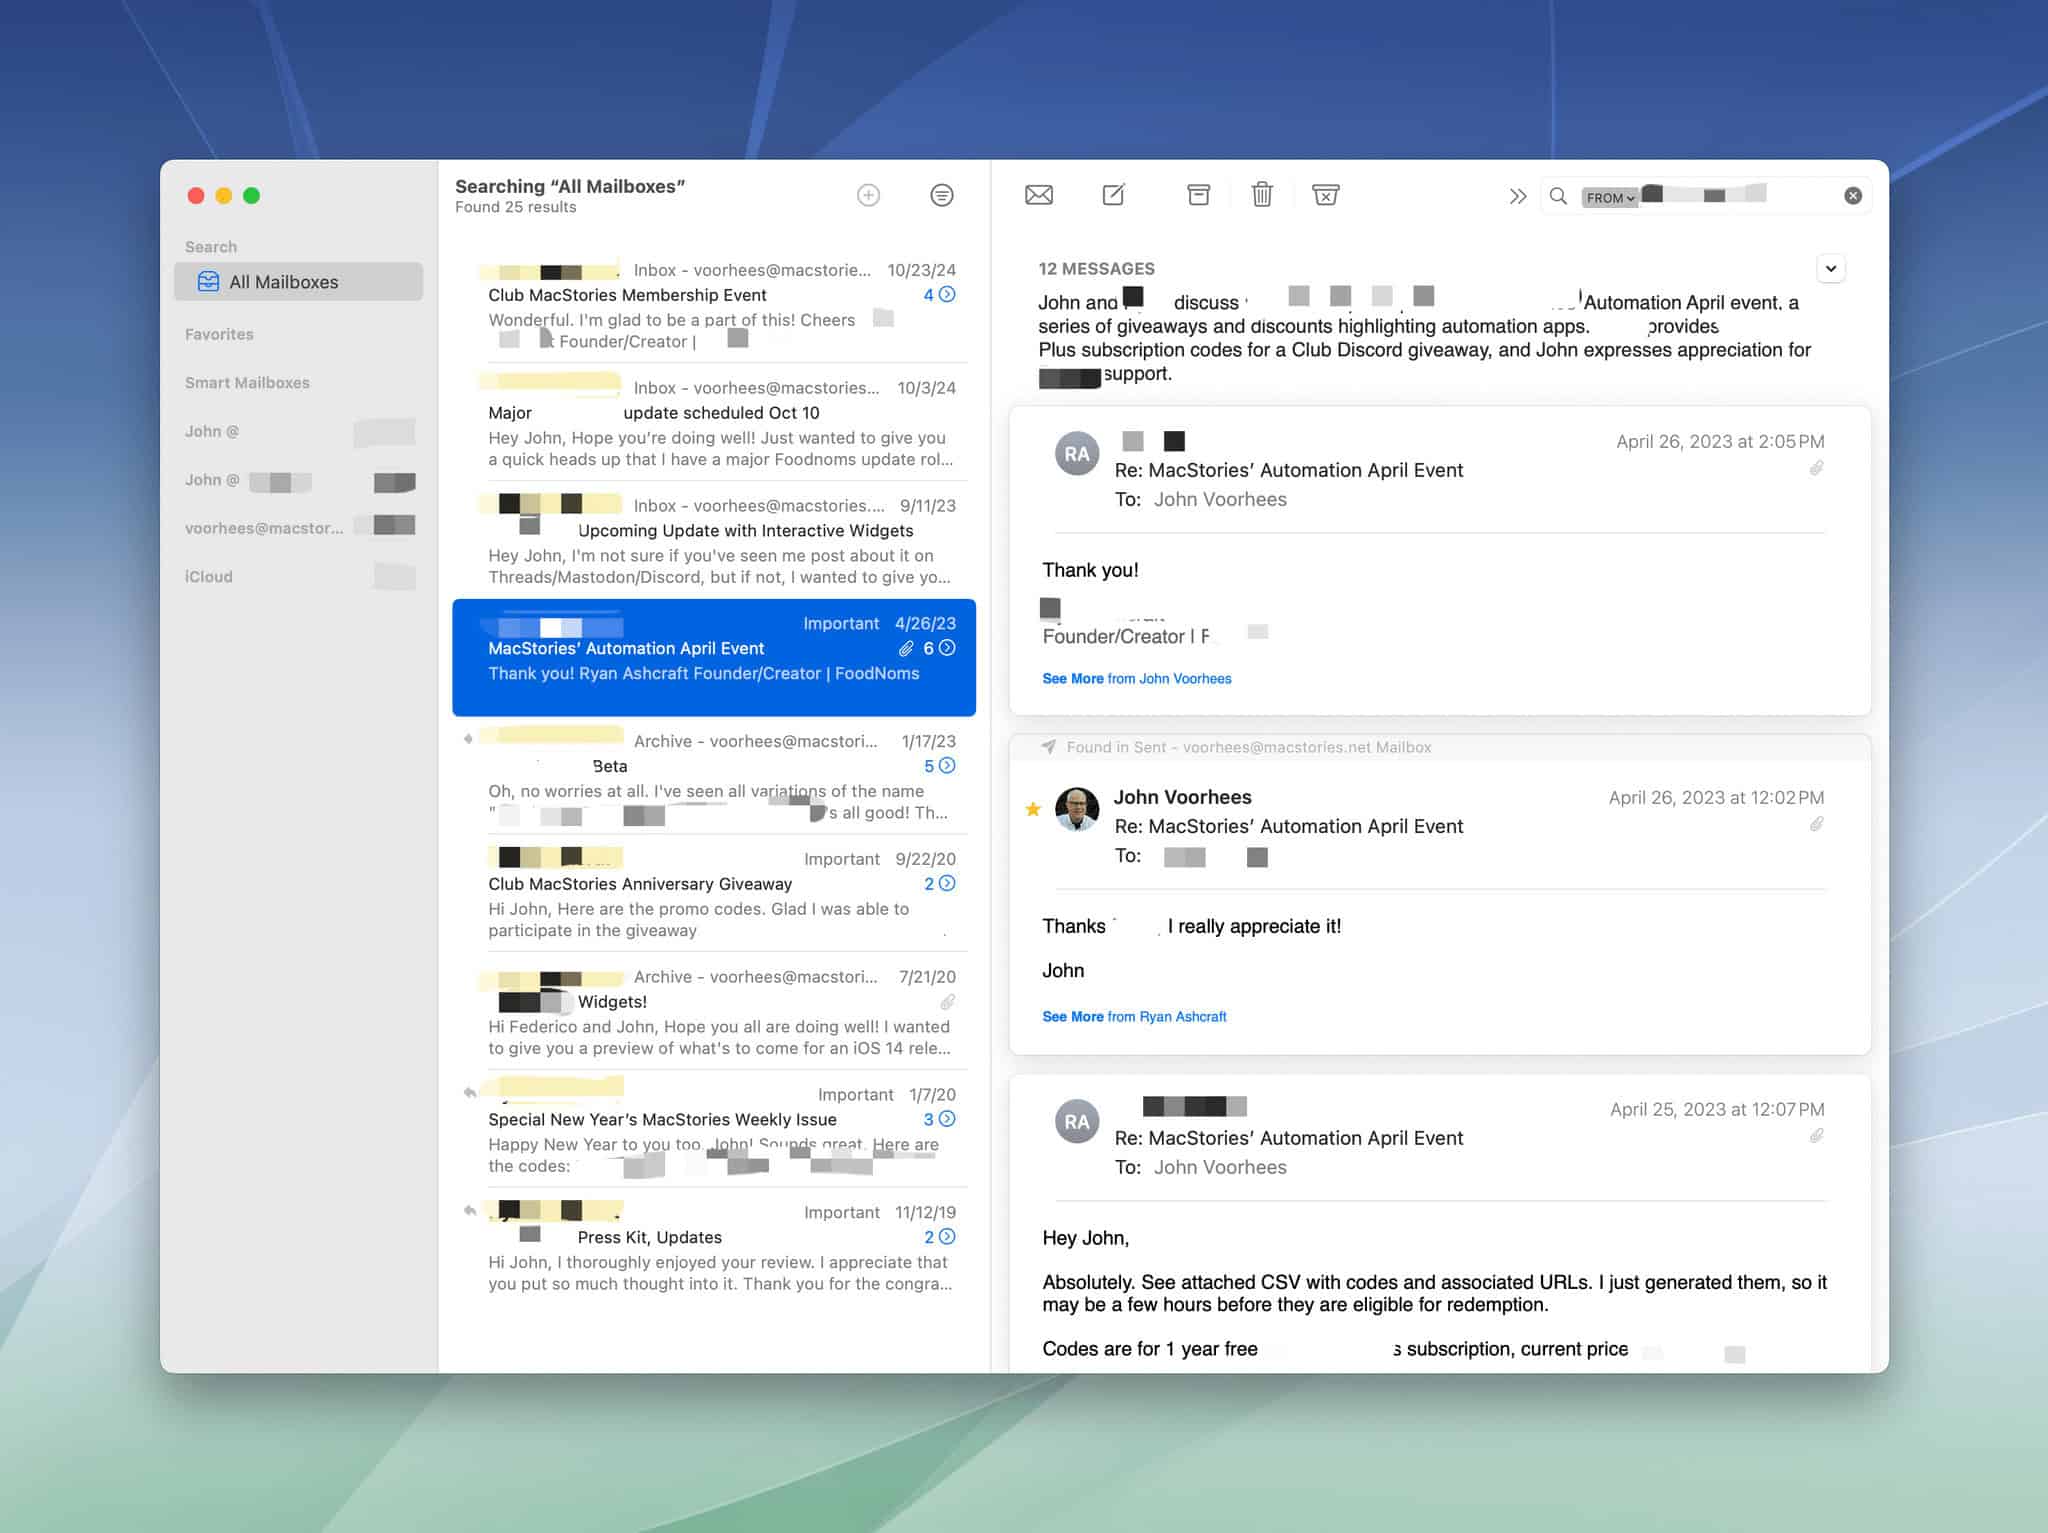Click the search magnifying glass icon

tap(1558, 196)
